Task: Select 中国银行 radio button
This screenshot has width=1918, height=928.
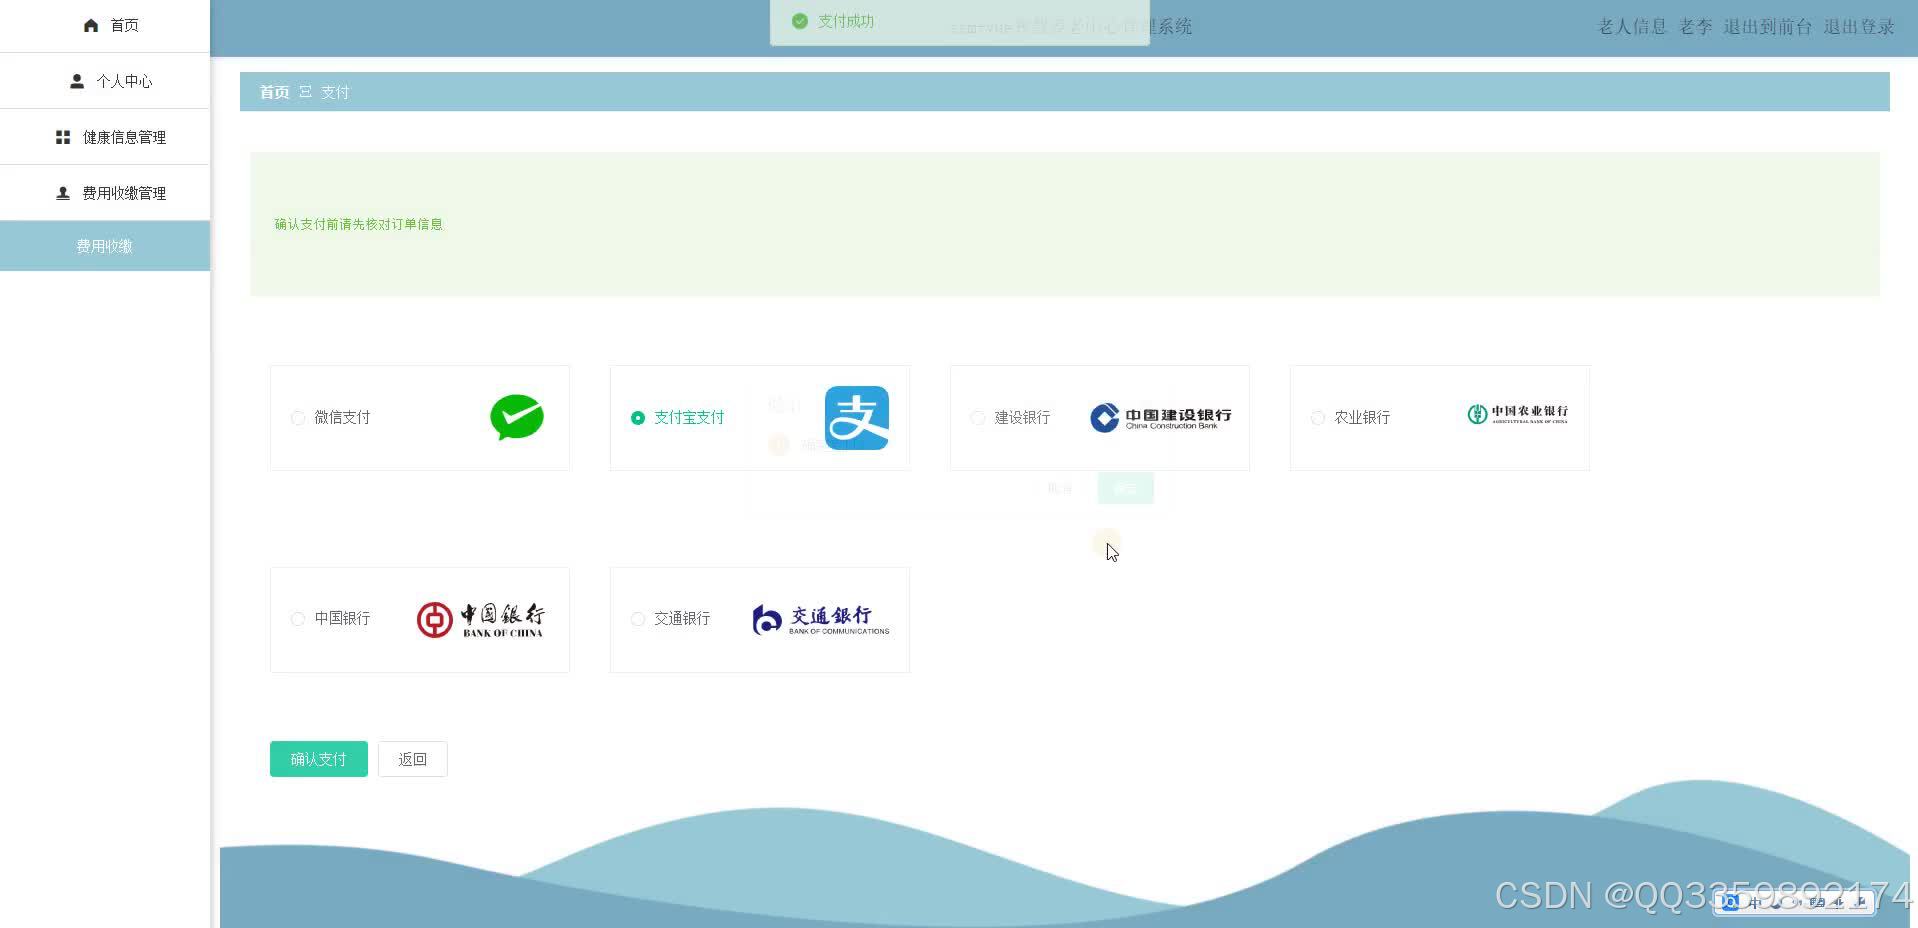Action: (298, 619)
